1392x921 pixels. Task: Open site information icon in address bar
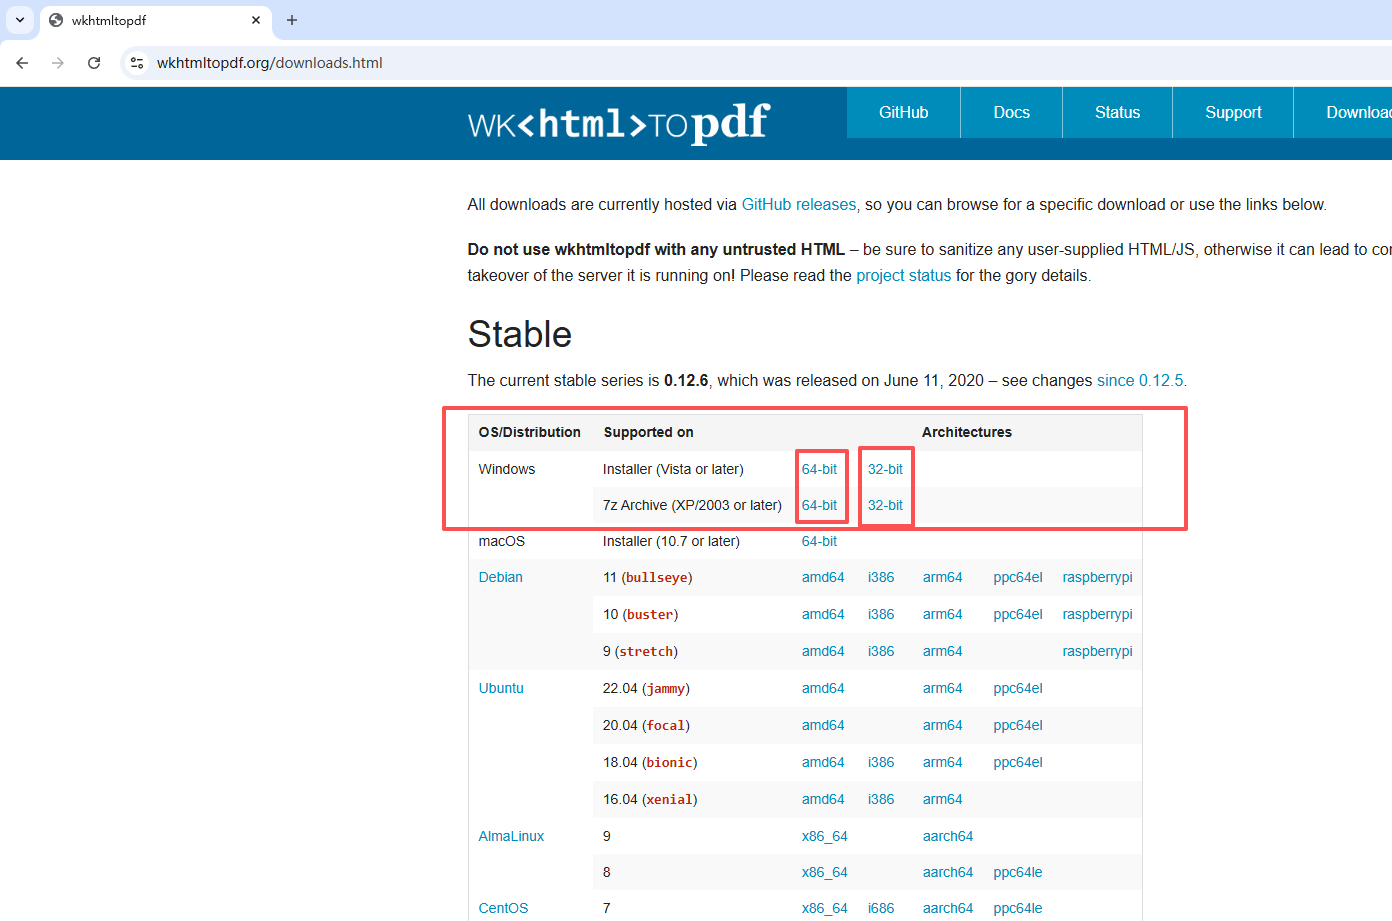tap(137, 63)
